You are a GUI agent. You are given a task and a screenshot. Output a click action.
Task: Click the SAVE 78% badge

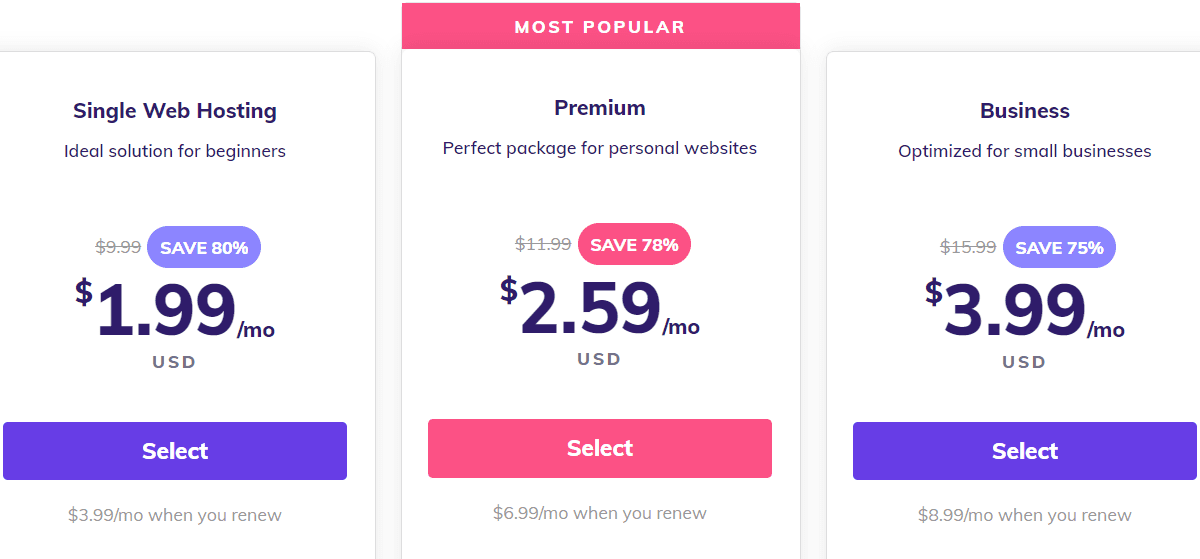pyautogui.click(x=634, y=244)
